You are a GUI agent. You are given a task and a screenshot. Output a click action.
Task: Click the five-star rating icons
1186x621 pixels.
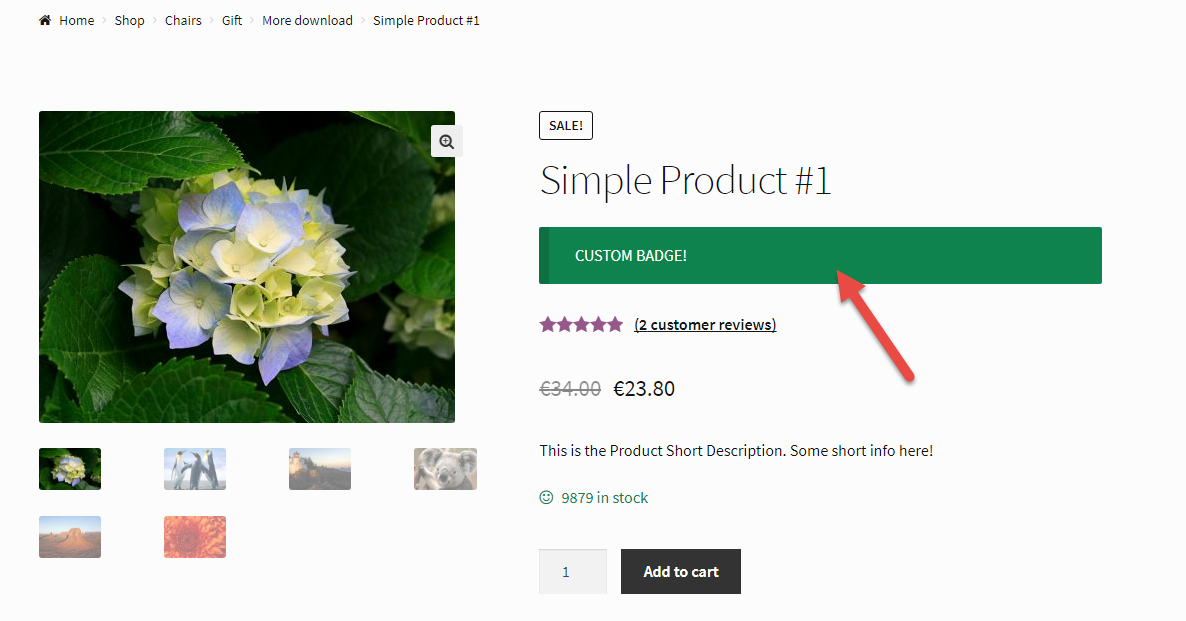click(581, 324)
